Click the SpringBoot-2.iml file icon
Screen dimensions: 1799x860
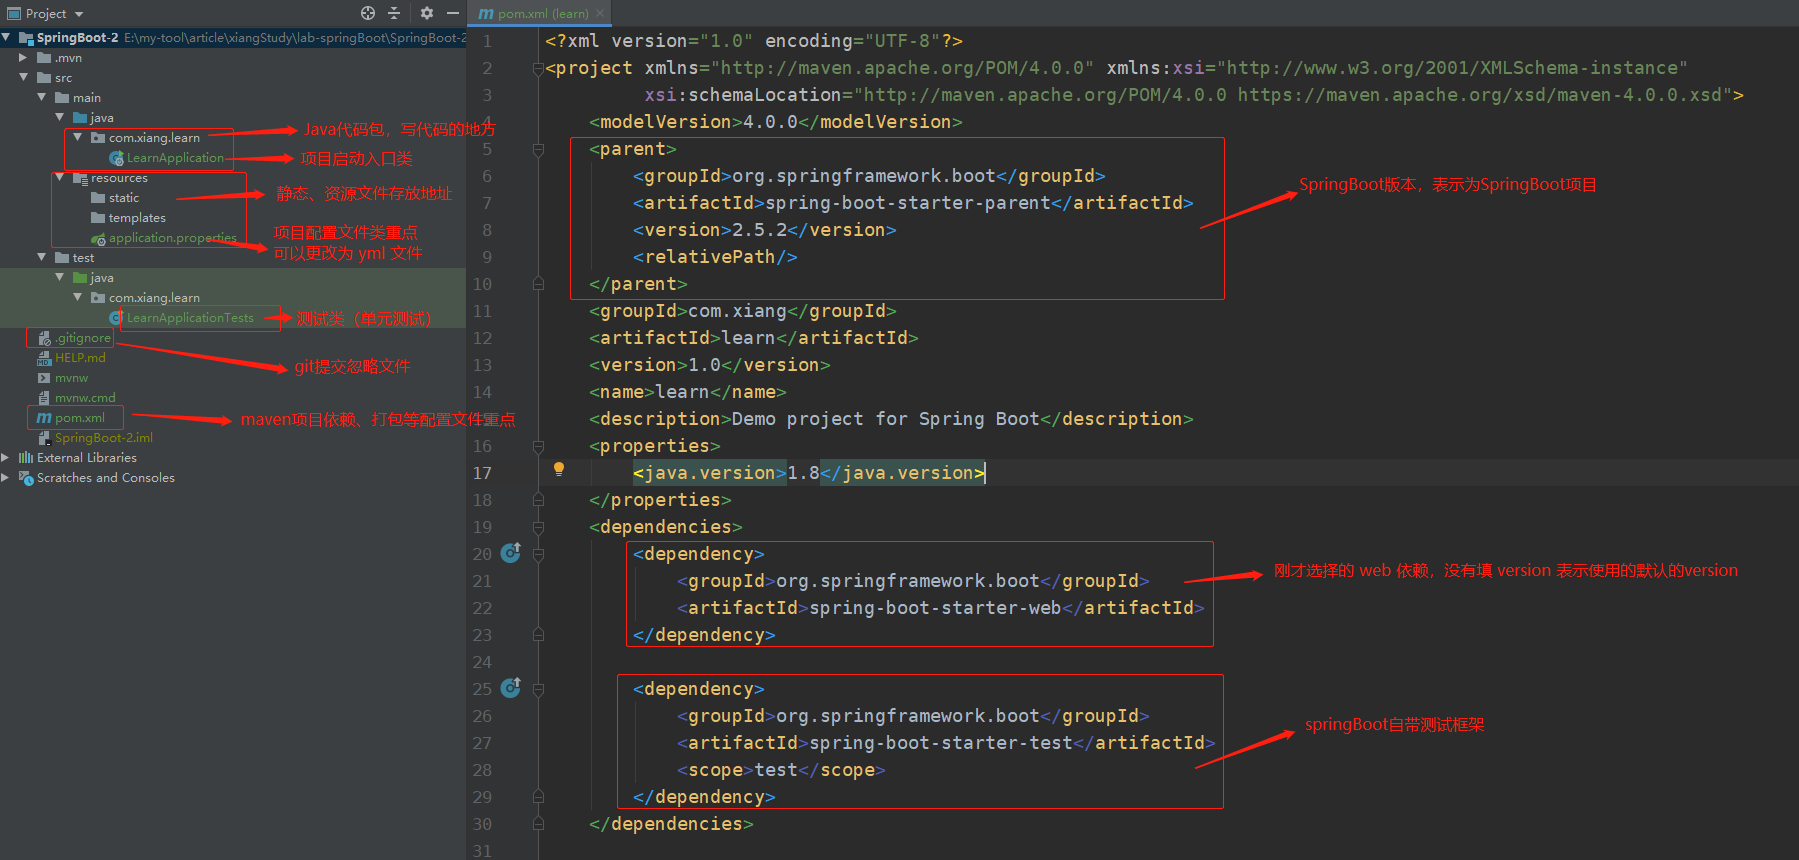tap(44, 438)
